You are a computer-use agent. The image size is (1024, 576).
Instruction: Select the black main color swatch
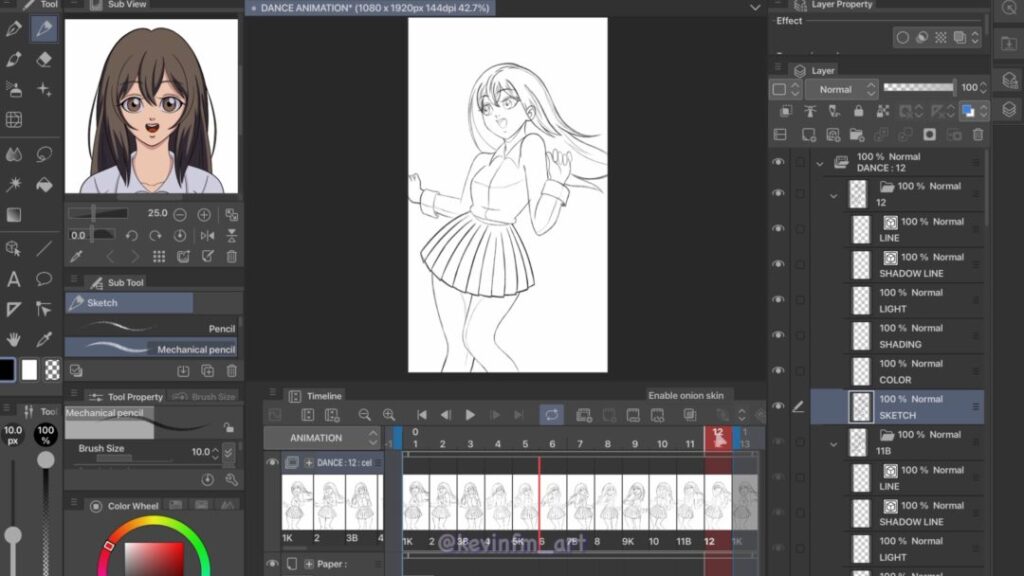7,370
